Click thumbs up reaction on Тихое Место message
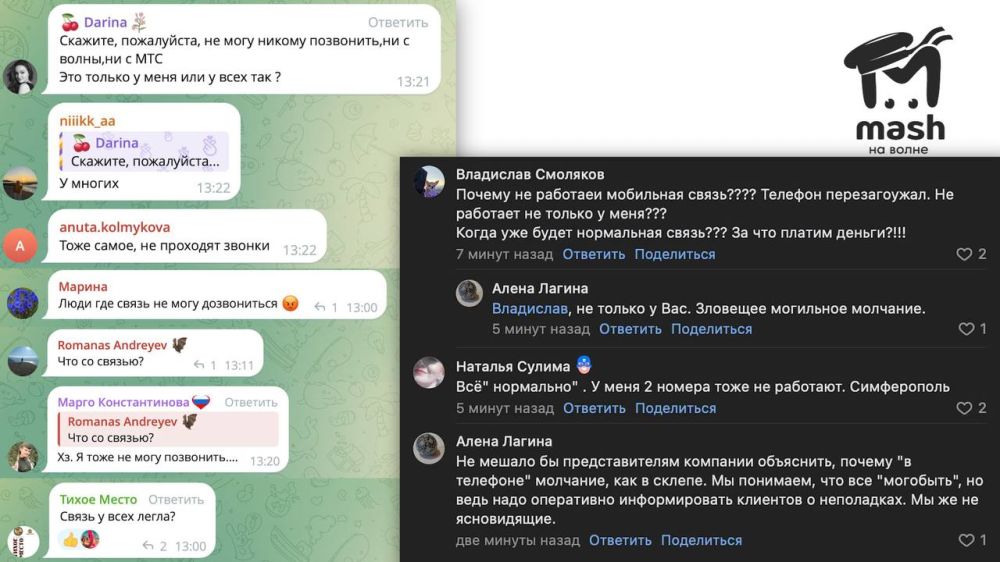Image resolution: width=1000 pixels, height=562 pixels. tap(70, 540)
